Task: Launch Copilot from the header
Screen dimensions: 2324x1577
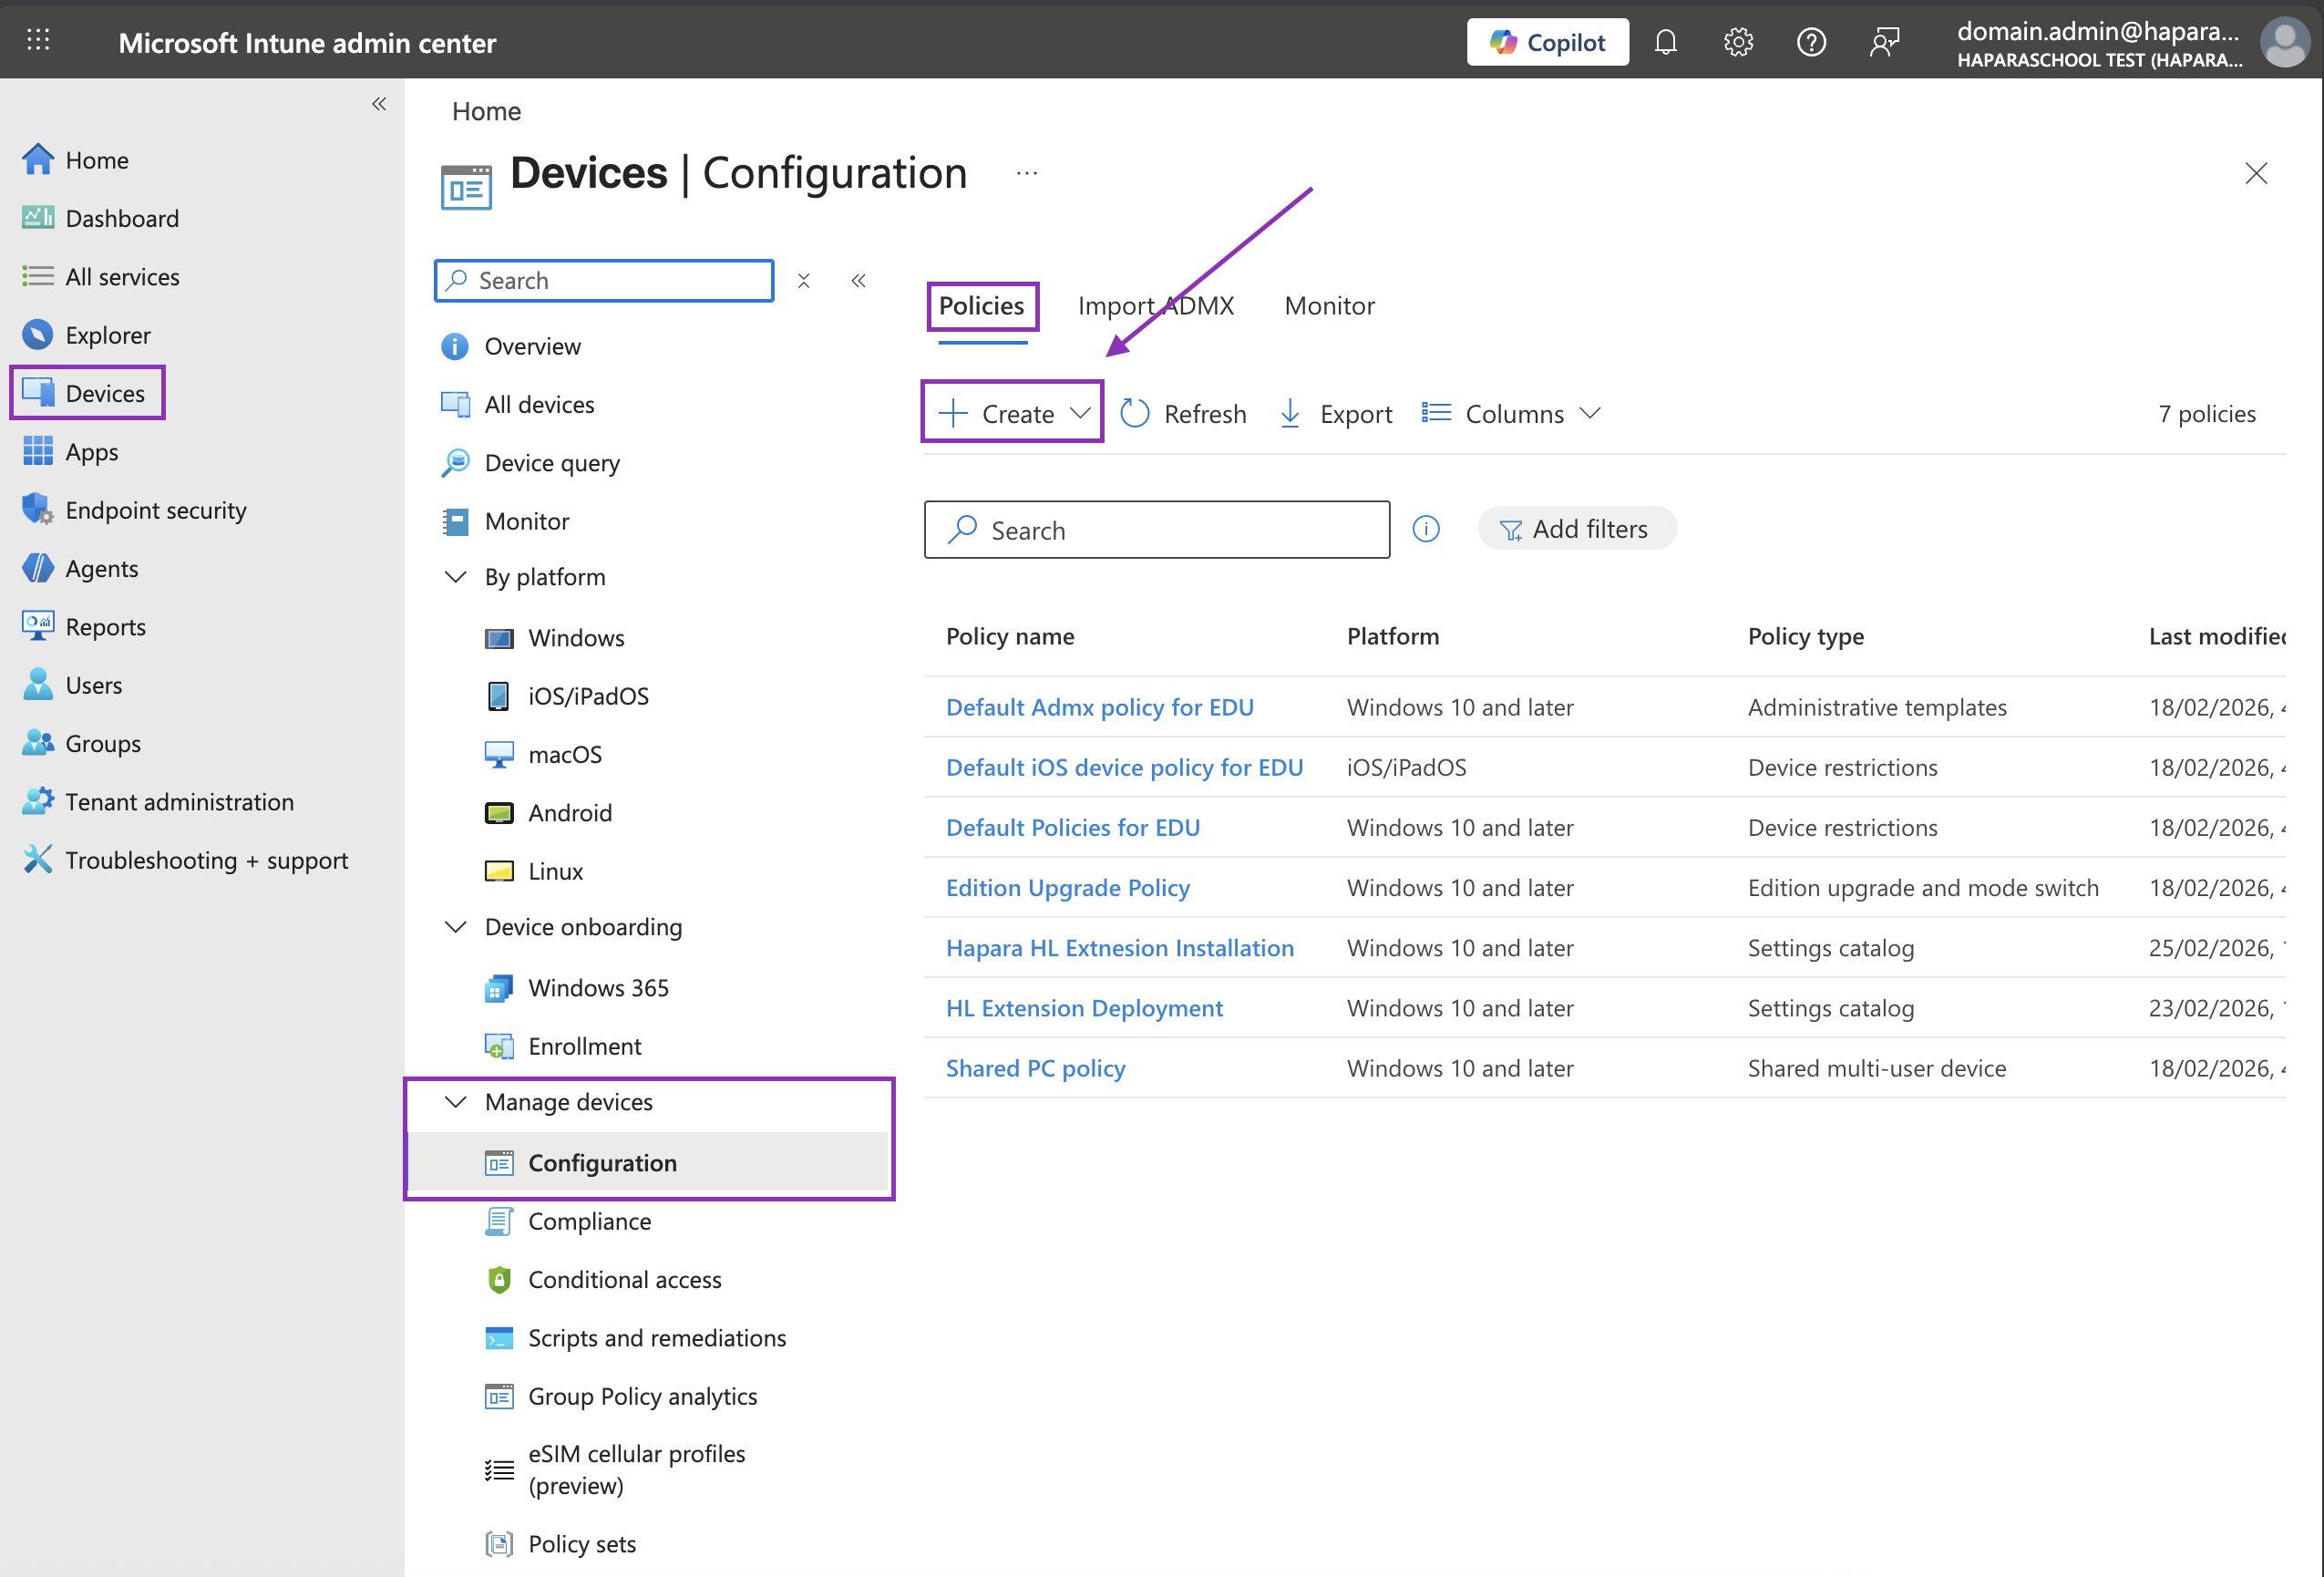Action: point(1547,42)
